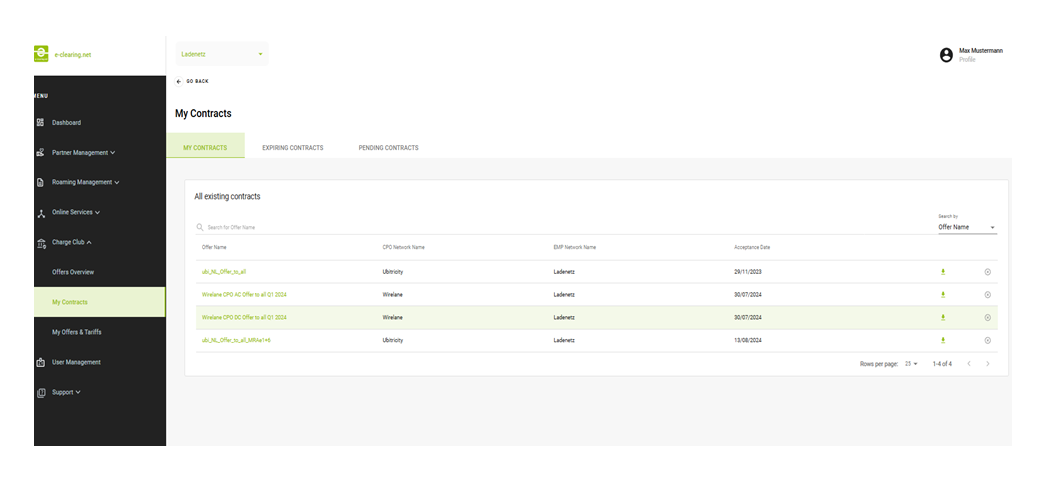This screenshot has height=497, width=1042.
Task: Open User Management in the sidebar
Action: pyautogui.click(x=76, y=362)
